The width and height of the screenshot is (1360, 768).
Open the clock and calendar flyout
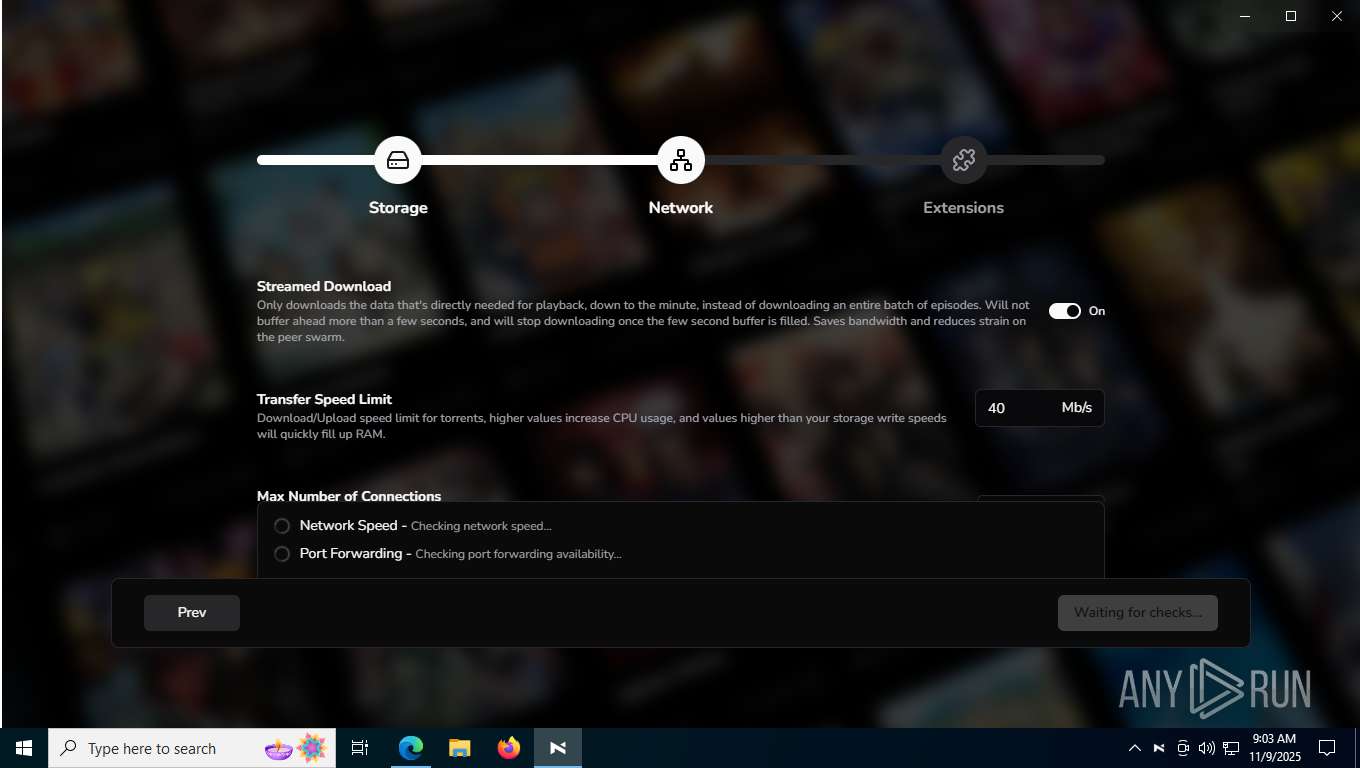(x=1273, y=748)
